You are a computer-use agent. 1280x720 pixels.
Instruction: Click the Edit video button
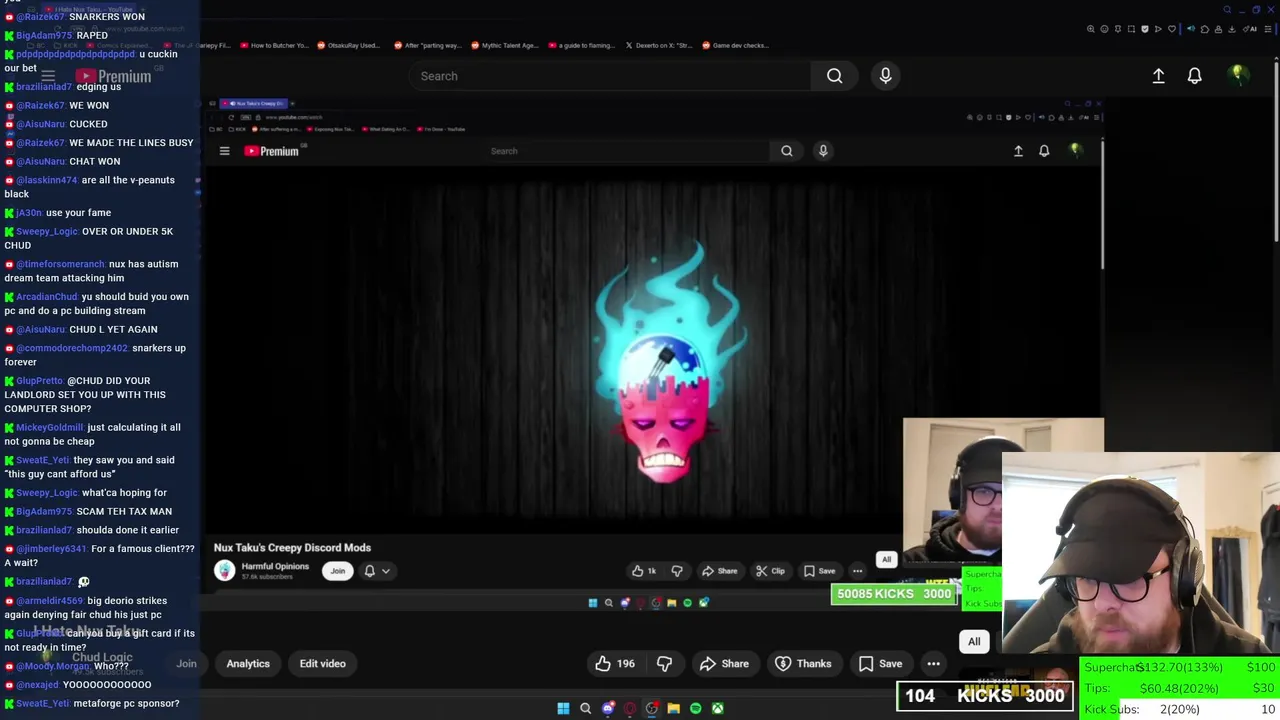(322, 664)
